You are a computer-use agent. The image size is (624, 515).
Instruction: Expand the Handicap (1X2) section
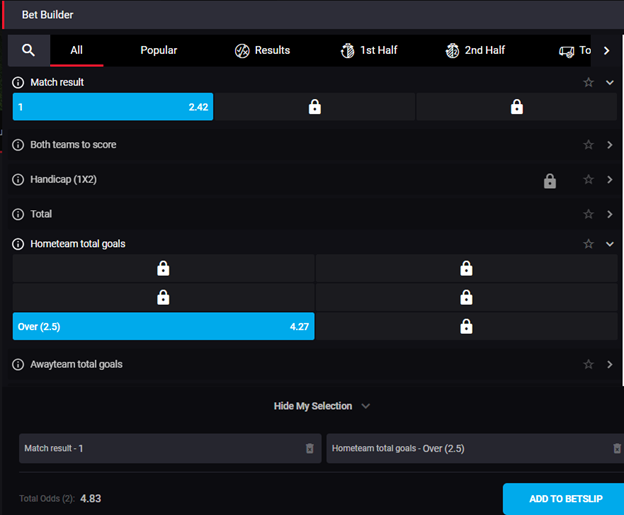pyautogui.click(x=610, y=179)
